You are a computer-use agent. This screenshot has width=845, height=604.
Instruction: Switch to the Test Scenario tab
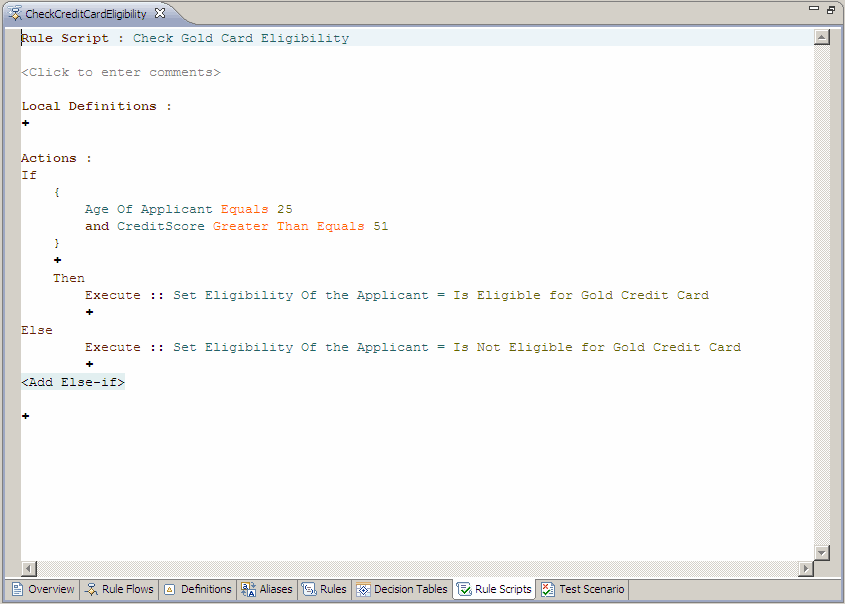pyautogui.click(x=583, y=589)
